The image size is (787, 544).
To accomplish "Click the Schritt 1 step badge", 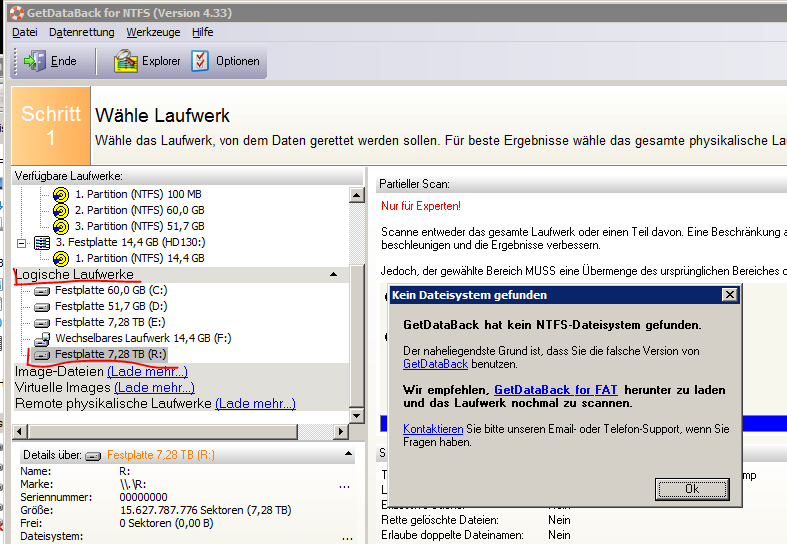I will (x=51, y=125).
